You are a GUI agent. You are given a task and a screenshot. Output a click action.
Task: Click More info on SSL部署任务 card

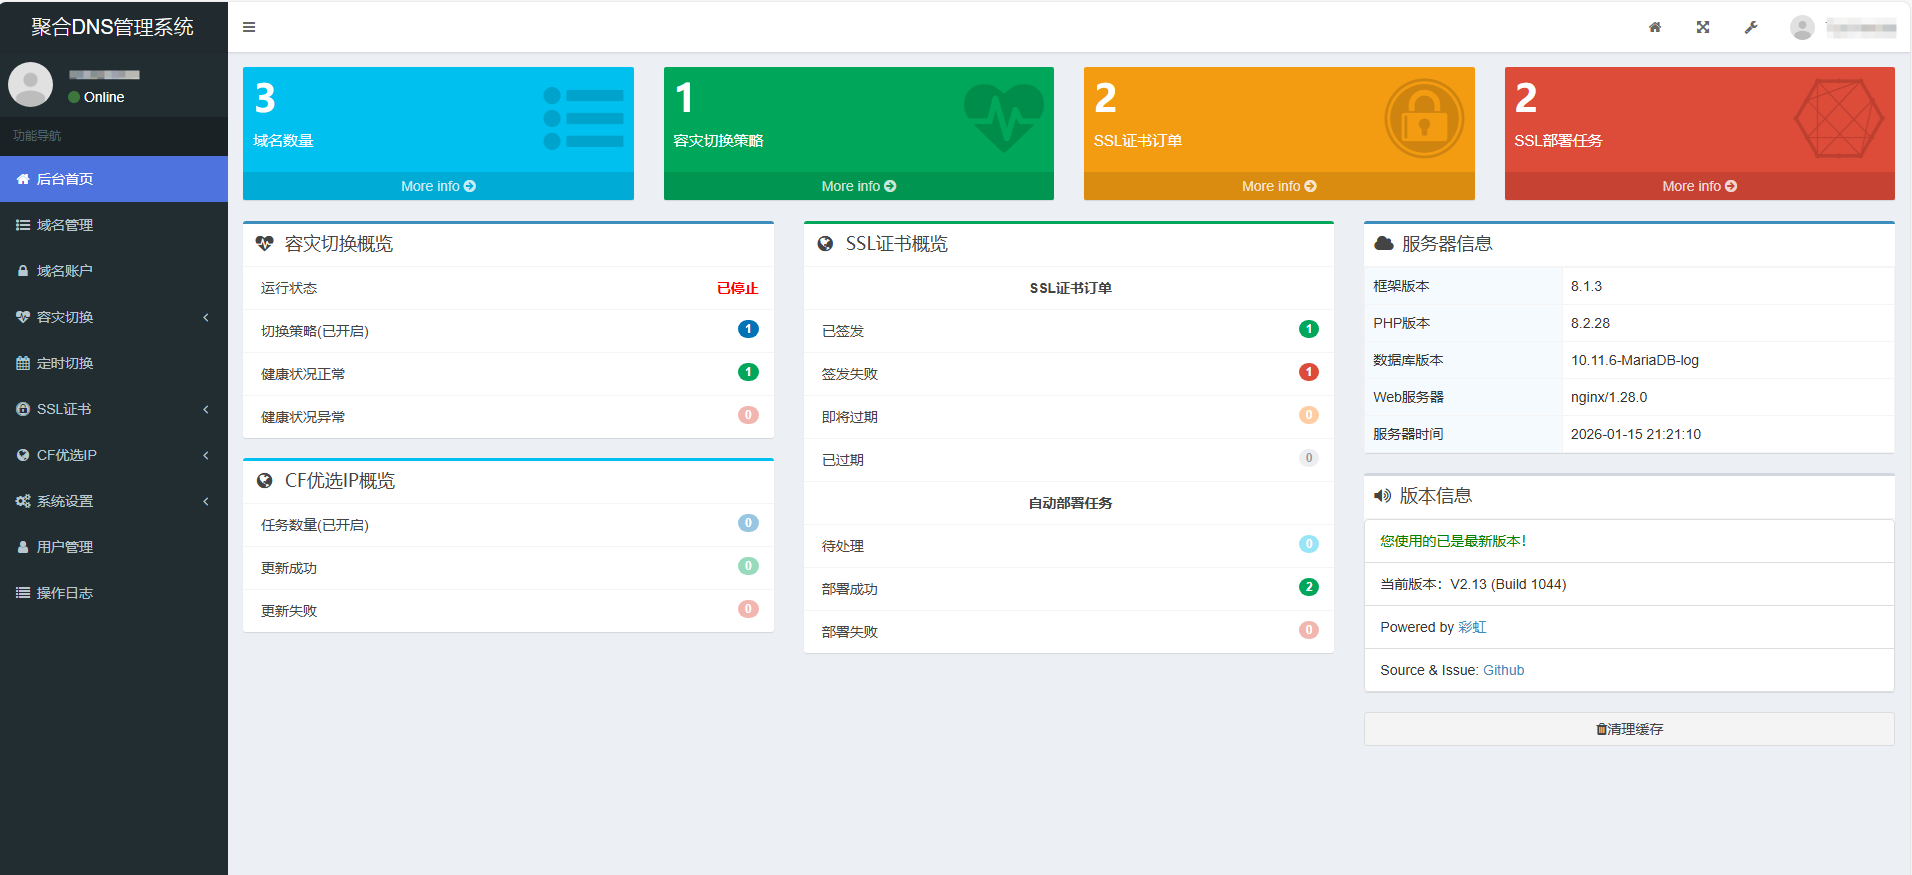1699,186
